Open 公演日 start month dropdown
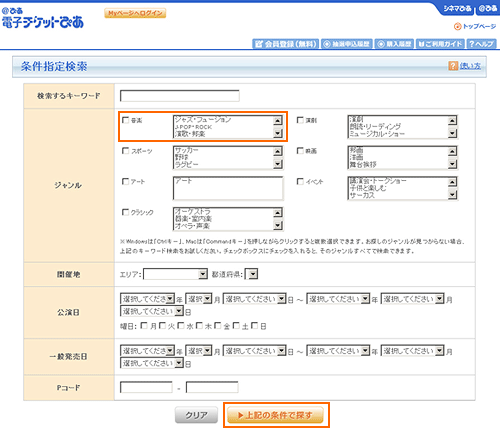 point(199,299)
